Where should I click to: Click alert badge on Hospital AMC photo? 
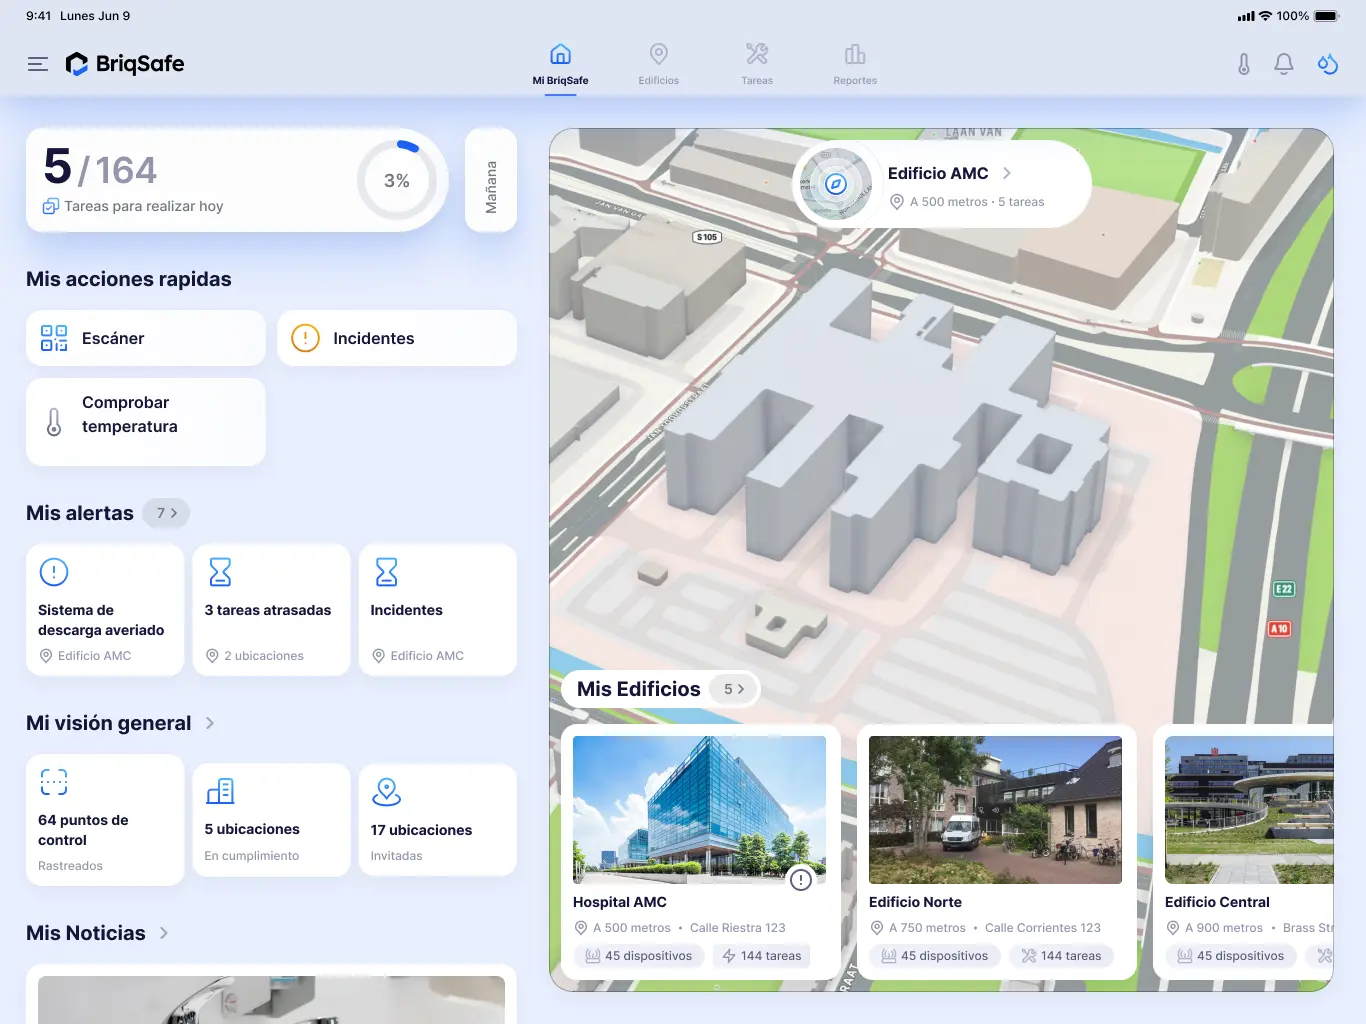click(801, 879)
